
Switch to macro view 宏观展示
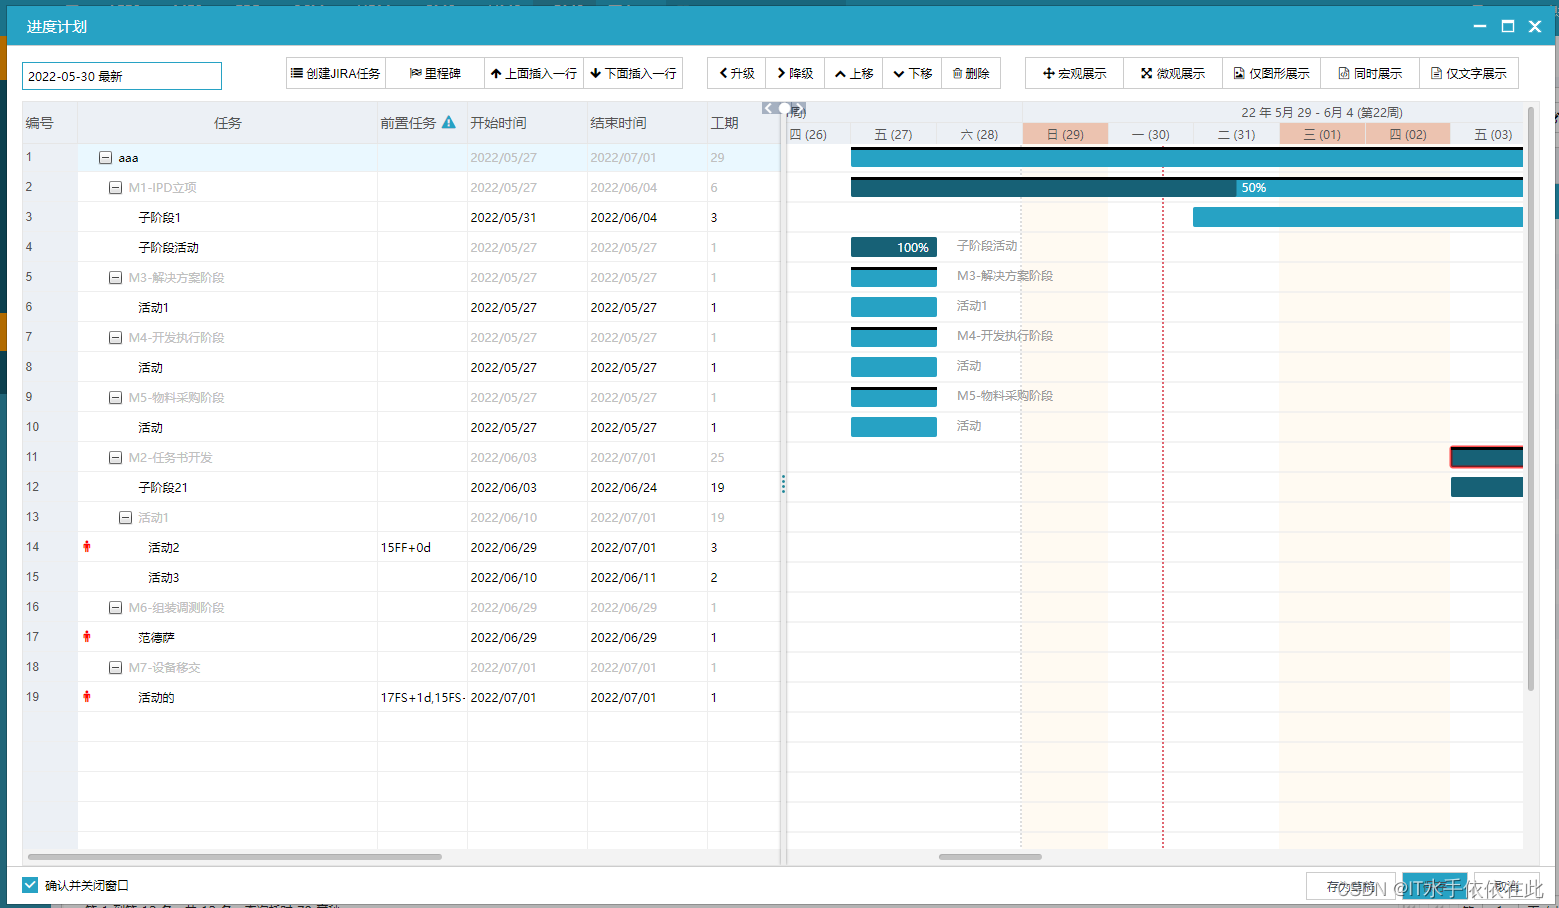pyautogui.click(x=1075, y=73)
